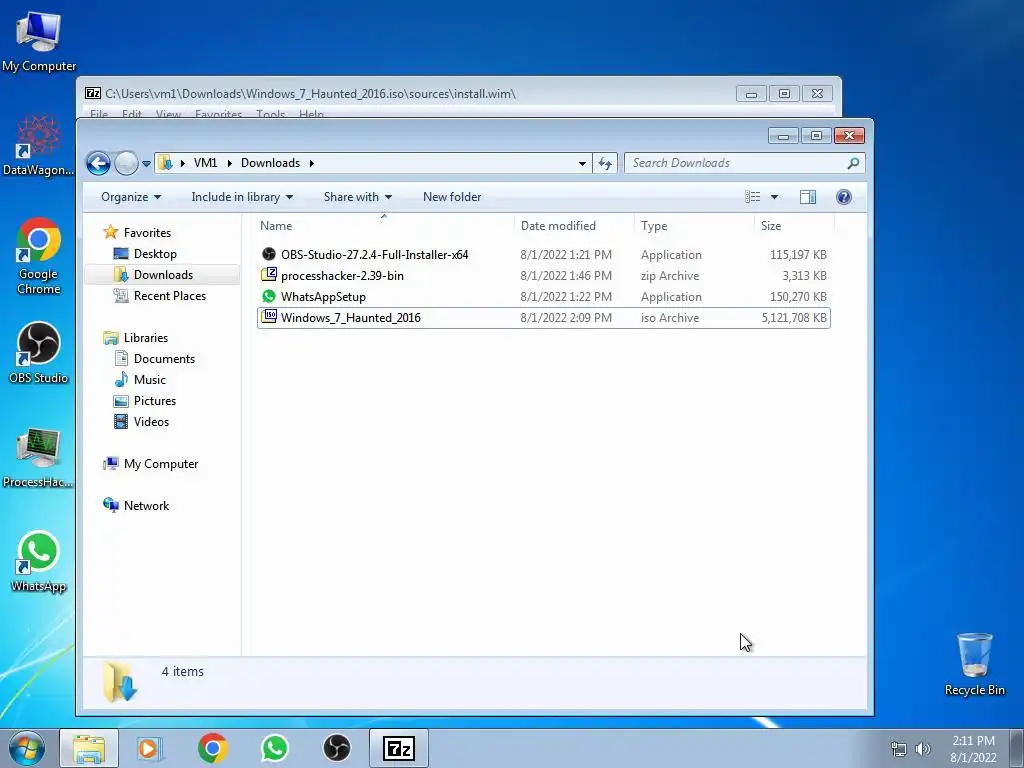Click ProcessHacker desktop shortcut
Image resolution: width=1024 pixels, height=768 pixels.
point(38,457)
